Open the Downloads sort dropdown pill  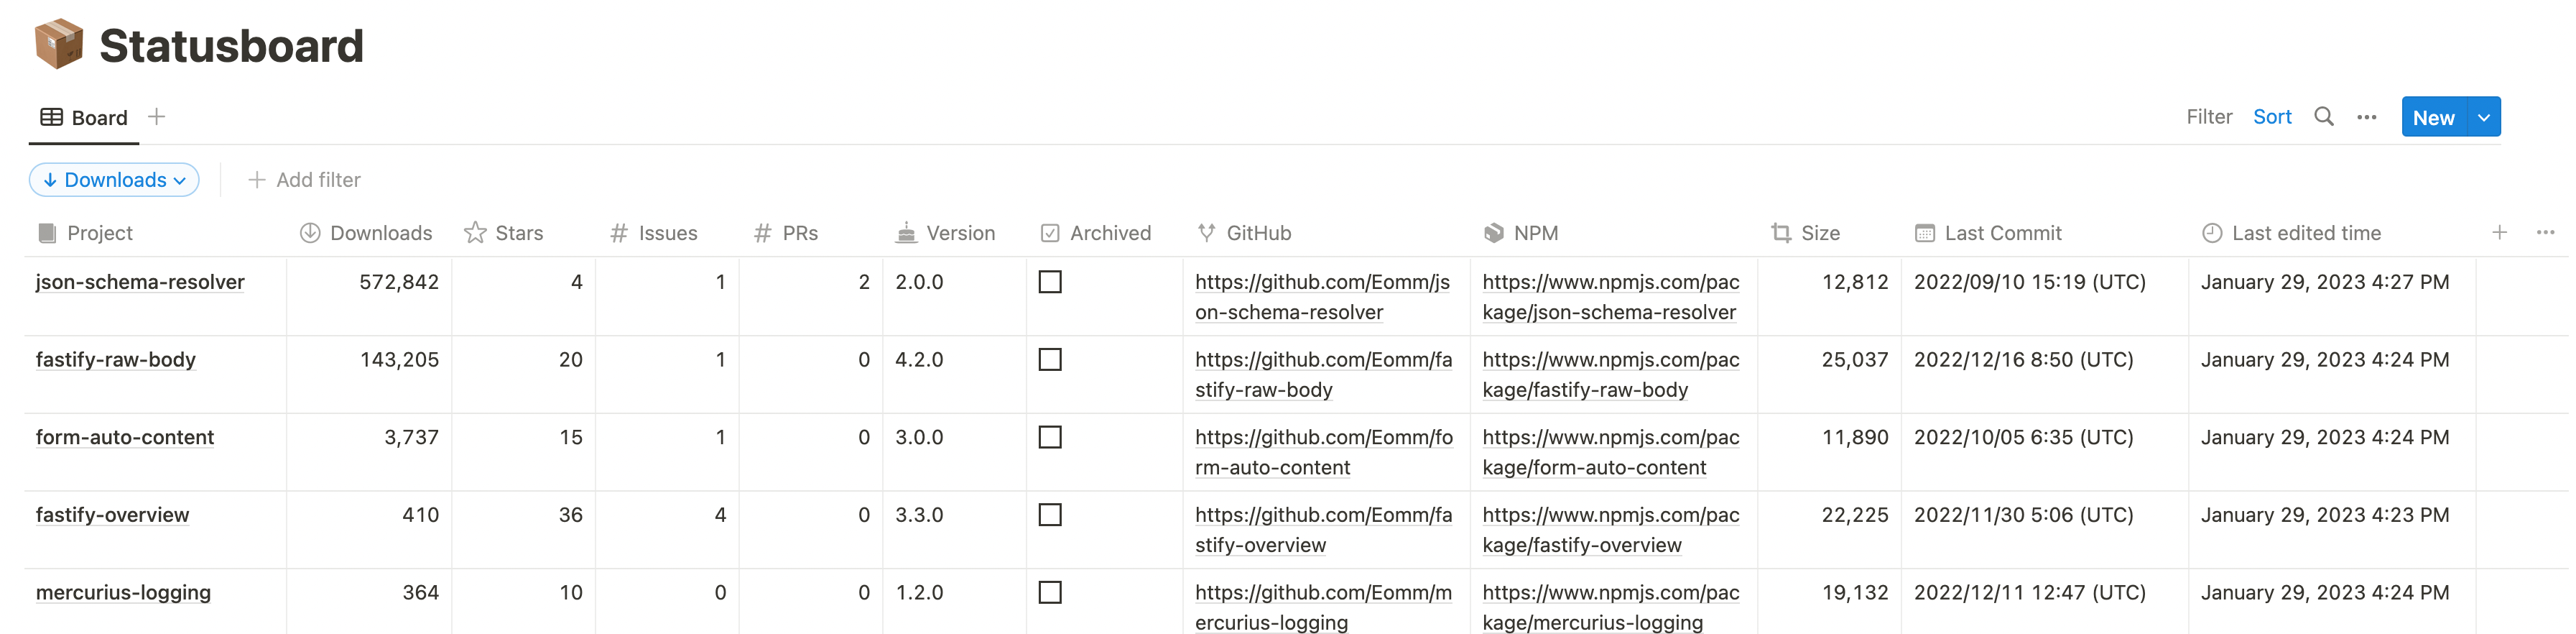[x=114, y=180]
